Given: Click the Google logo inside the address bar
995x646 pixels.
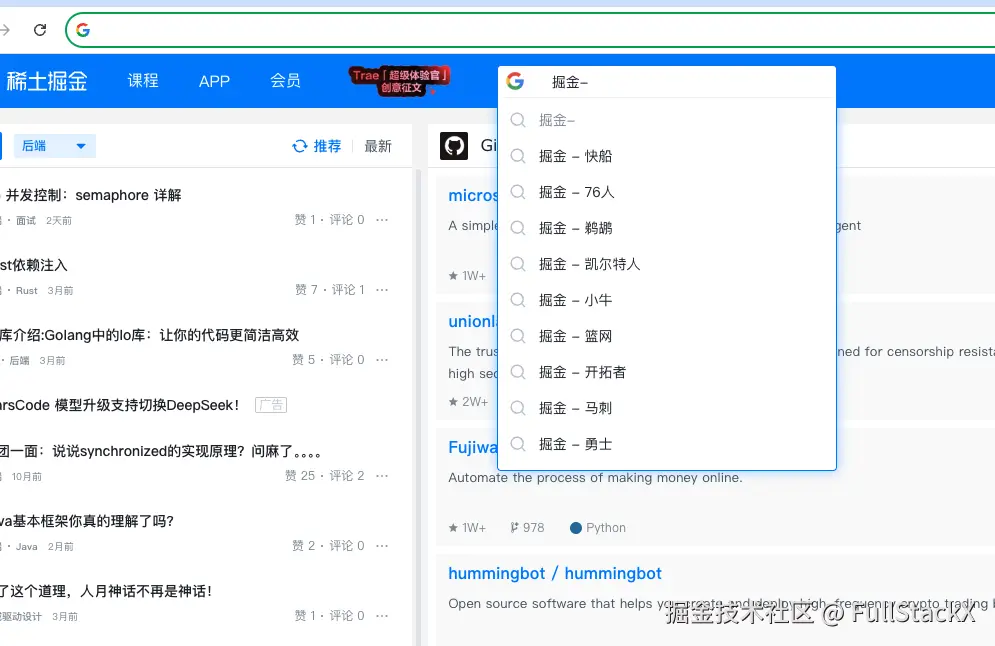Looking at the screenshot, I should point(83,29).
